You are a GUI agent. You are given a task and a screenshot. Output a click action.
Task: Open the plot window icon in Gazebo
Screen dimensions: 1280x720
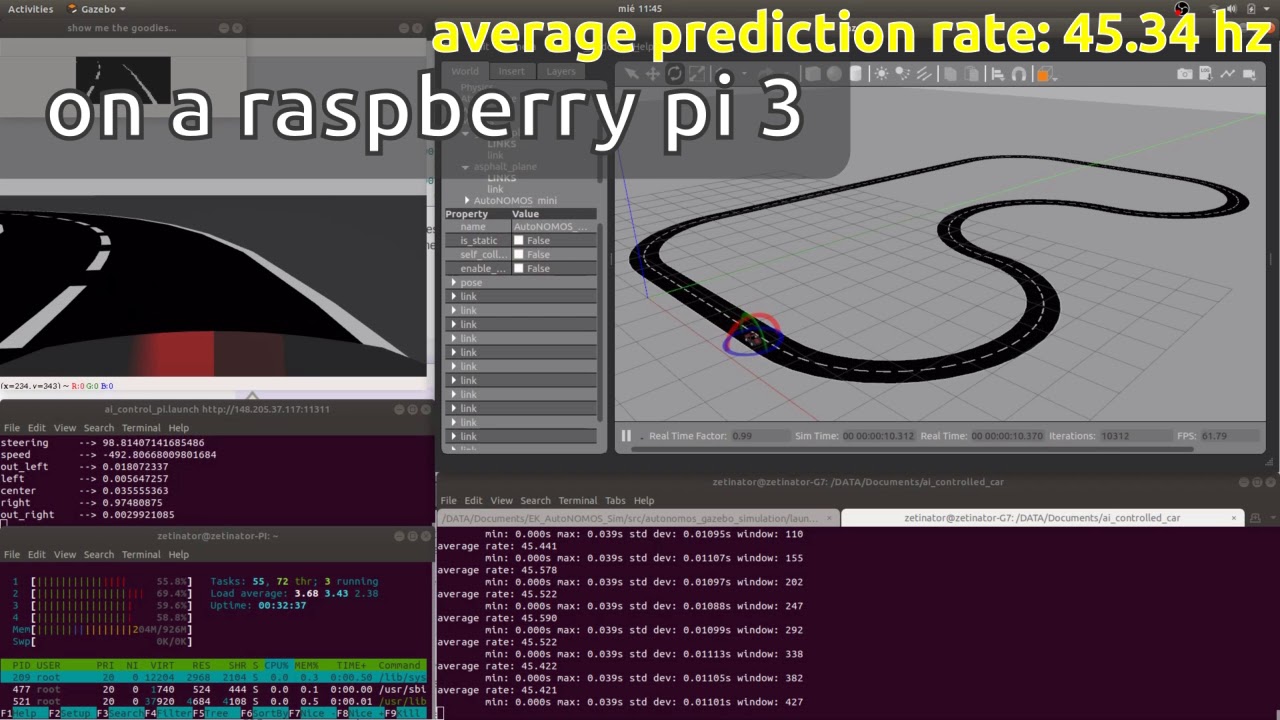pos(1228,73)
